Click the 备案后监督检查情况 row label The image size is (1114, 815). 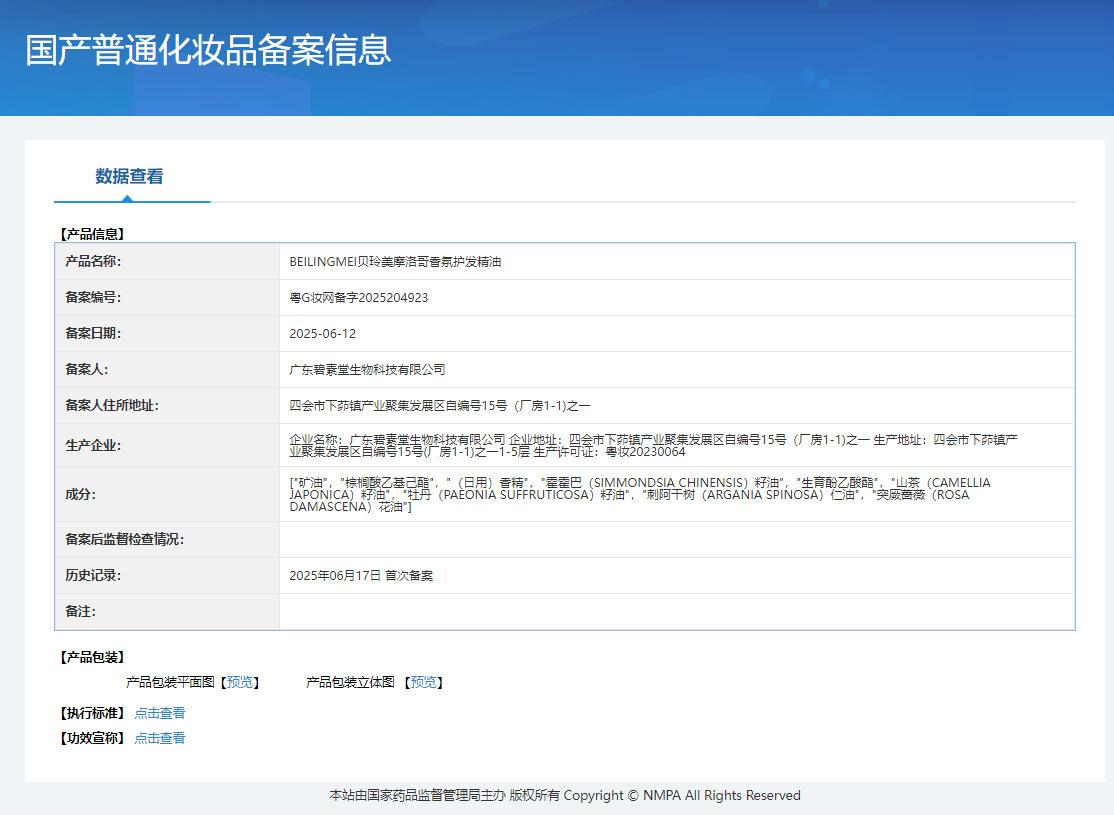[124, 540]
